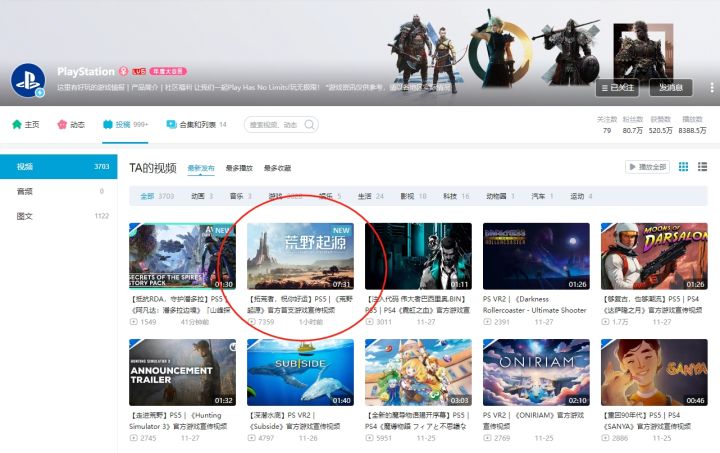Filter videos by 运动 4 category
The image size is (720, 453).
581,196
